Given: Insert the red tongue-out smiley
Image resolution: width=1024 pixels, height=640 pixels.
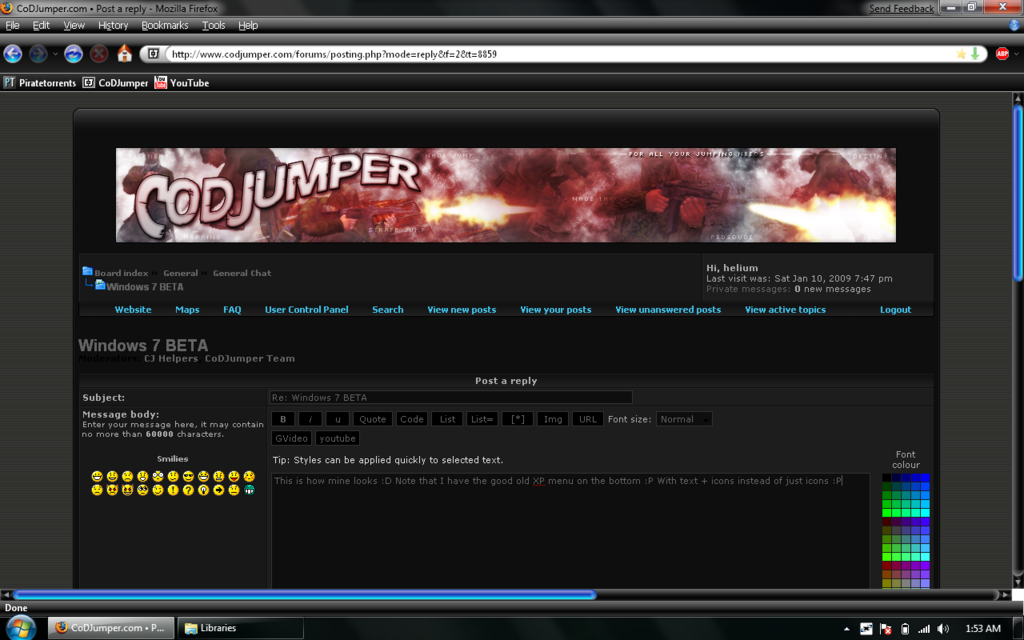Looking at the screenshot, I should [x=234, y=476].
